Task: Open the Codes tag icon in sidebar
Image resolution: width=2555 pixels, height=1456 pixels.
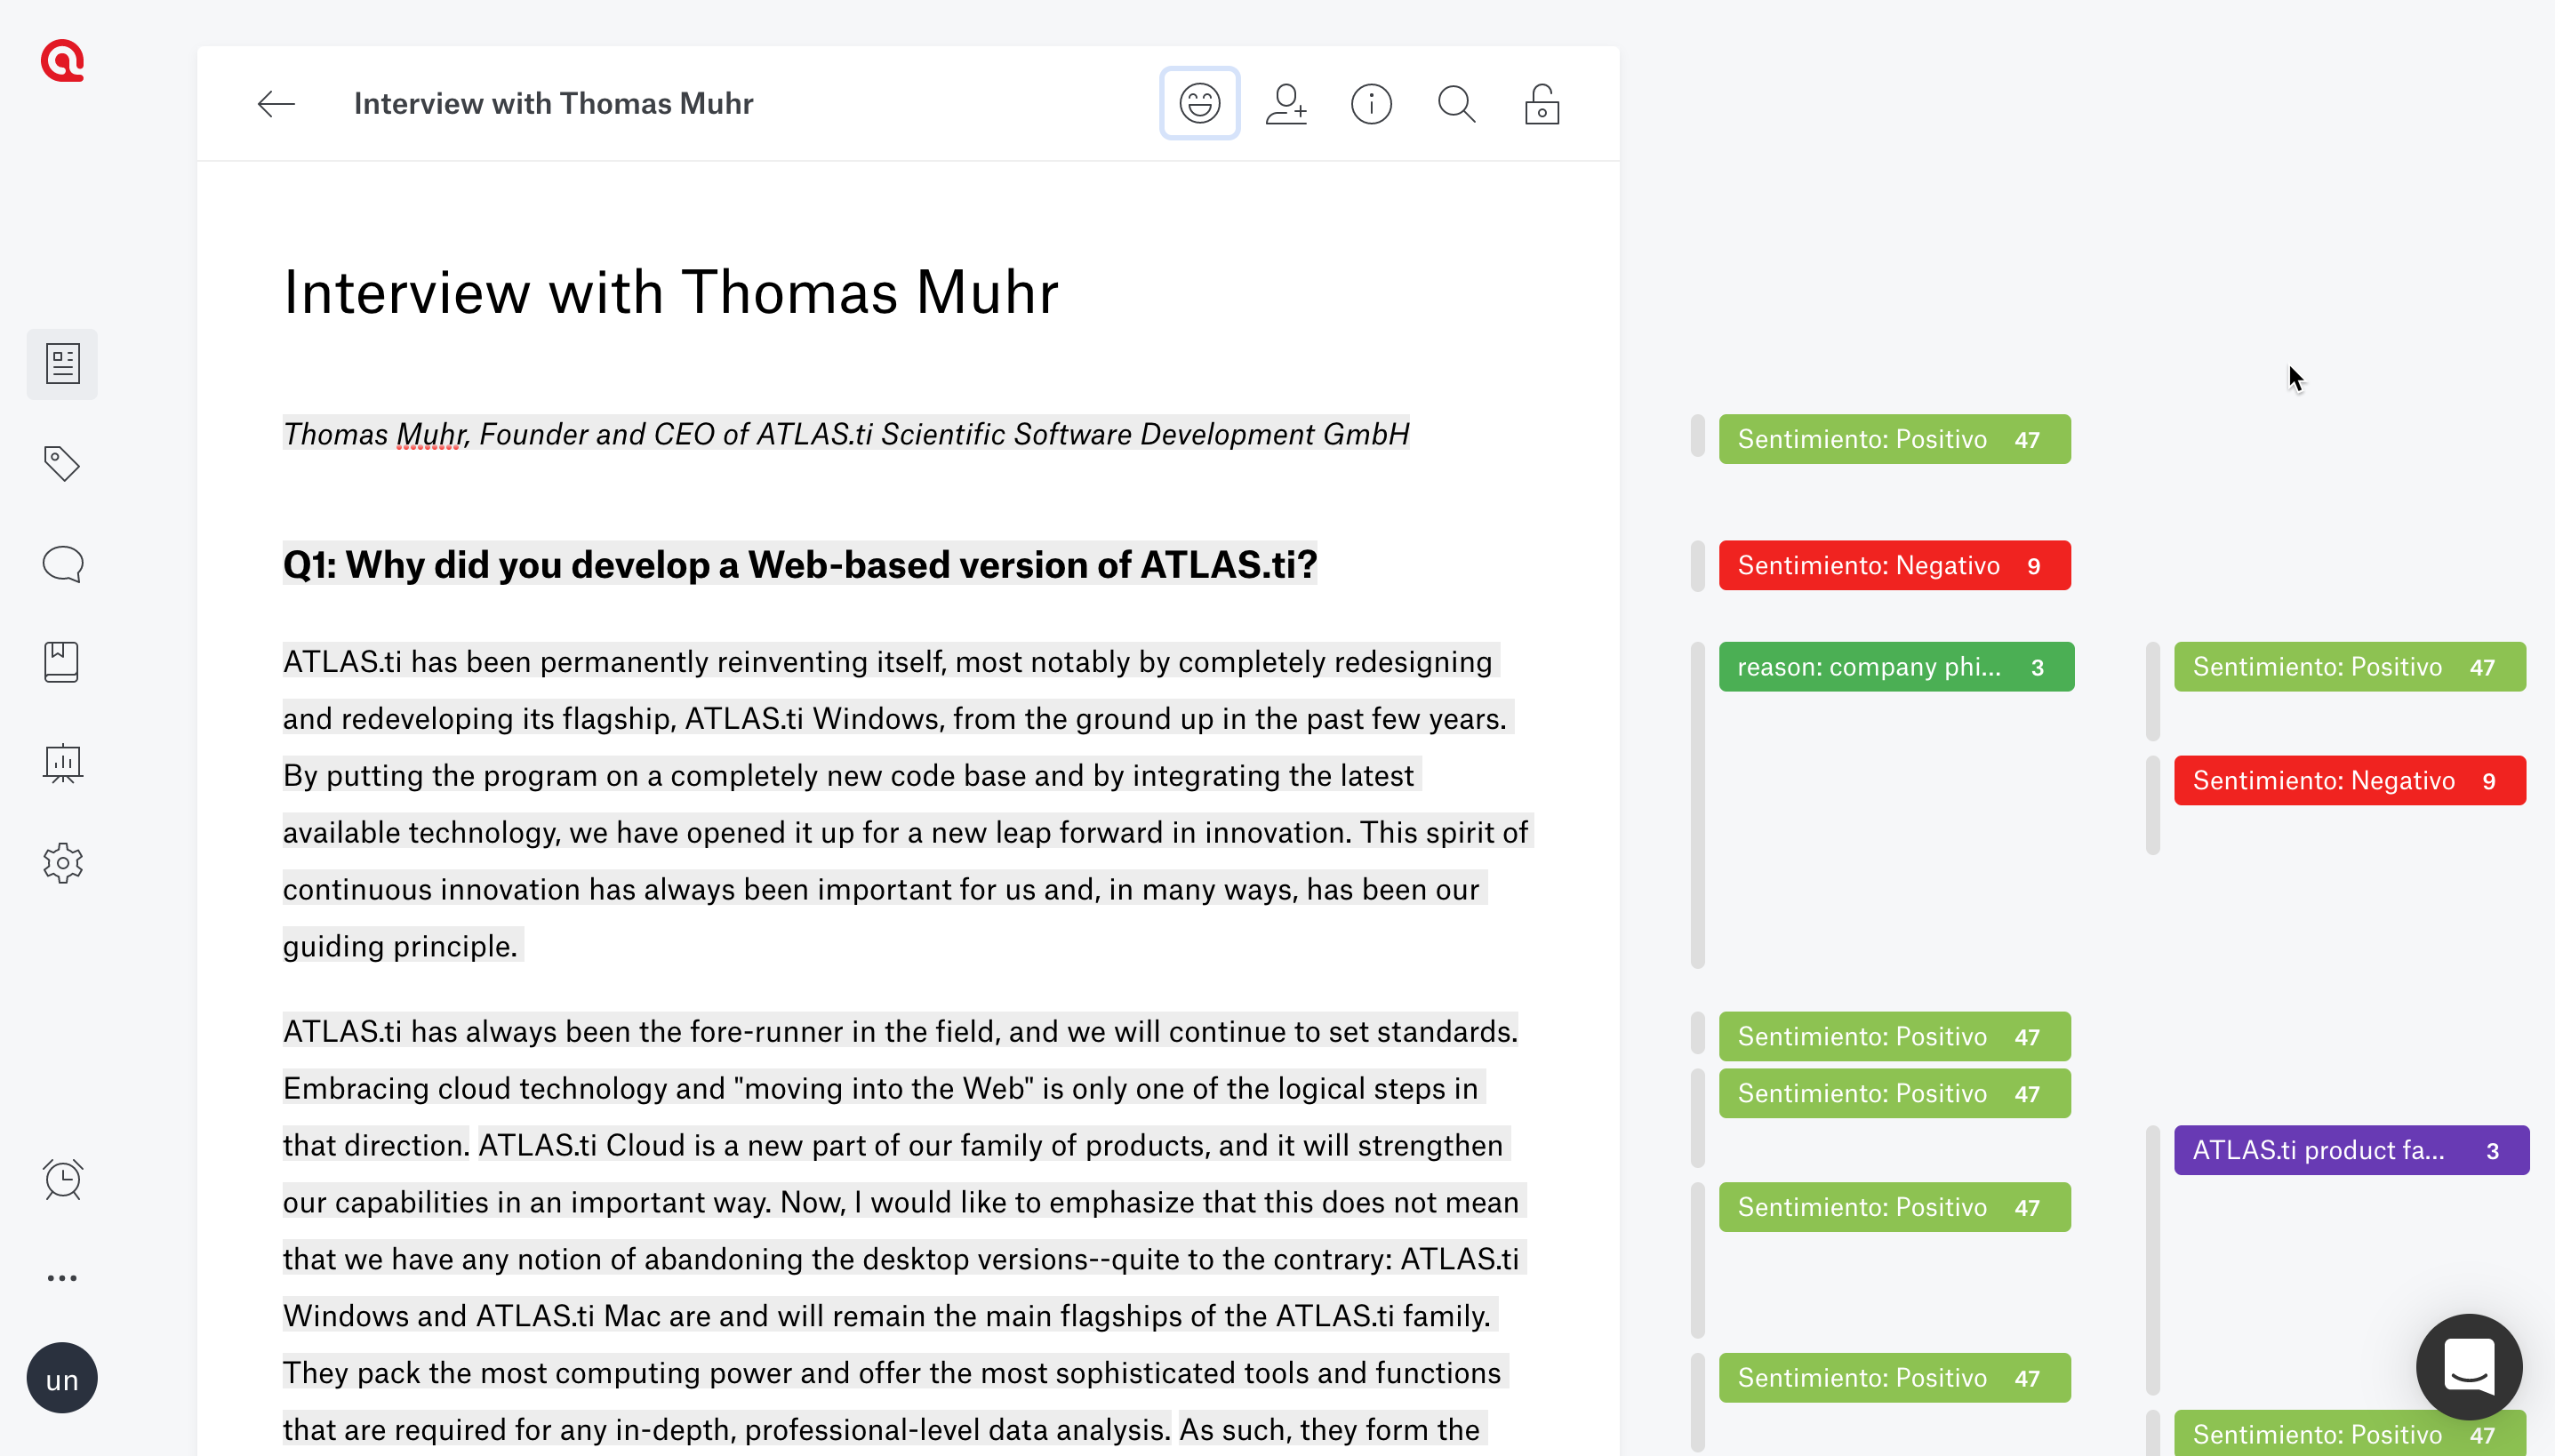Action: tap(62, 463)
